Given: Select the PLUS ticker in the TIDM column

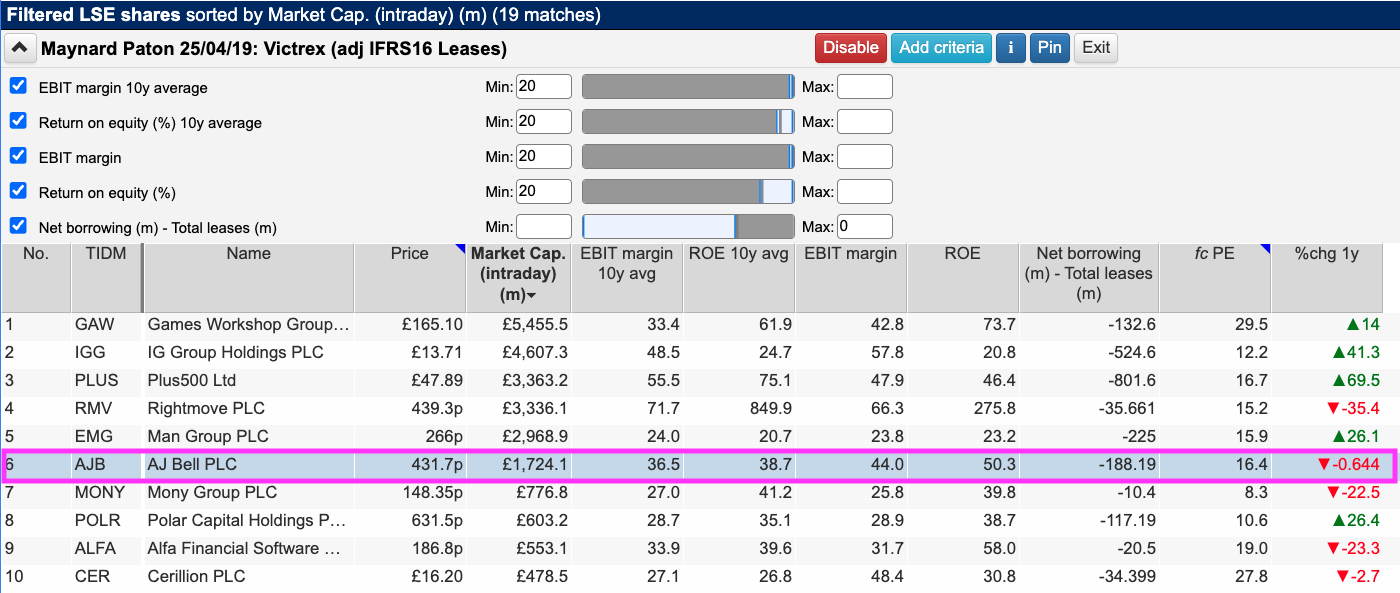Looking at the screenshot, I should (x=96, y=381).
